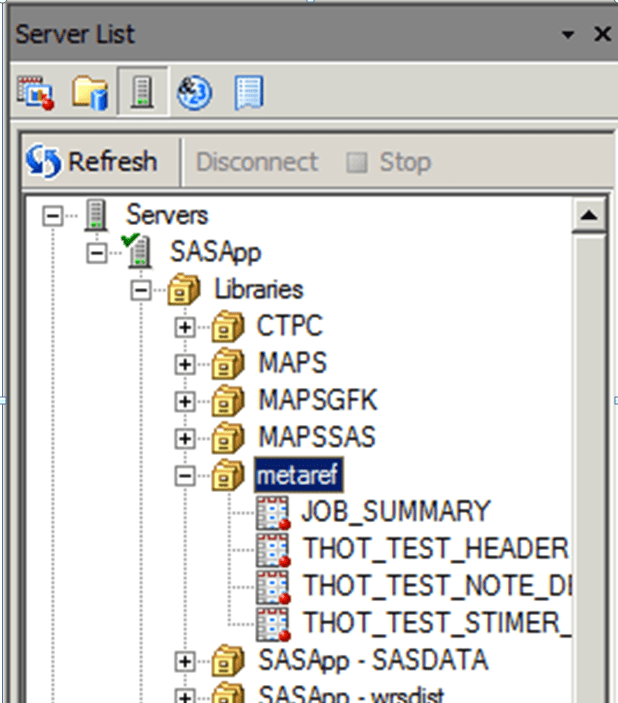Click the THOT_TEST_STIMER table icon
This screenshot has height=703, width=618.
[273, 624]
